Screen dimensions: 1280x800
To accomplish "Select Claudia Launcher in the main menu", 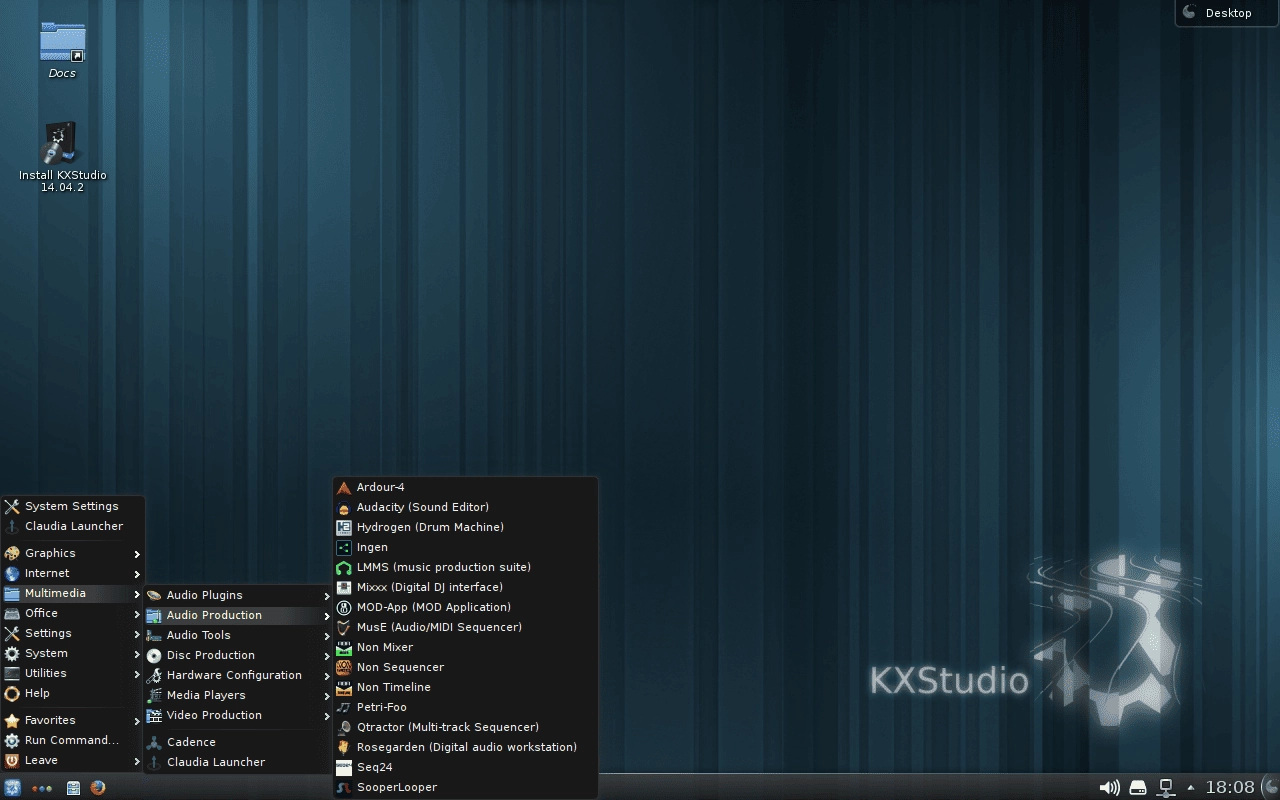I will click(x=73, y=526).
